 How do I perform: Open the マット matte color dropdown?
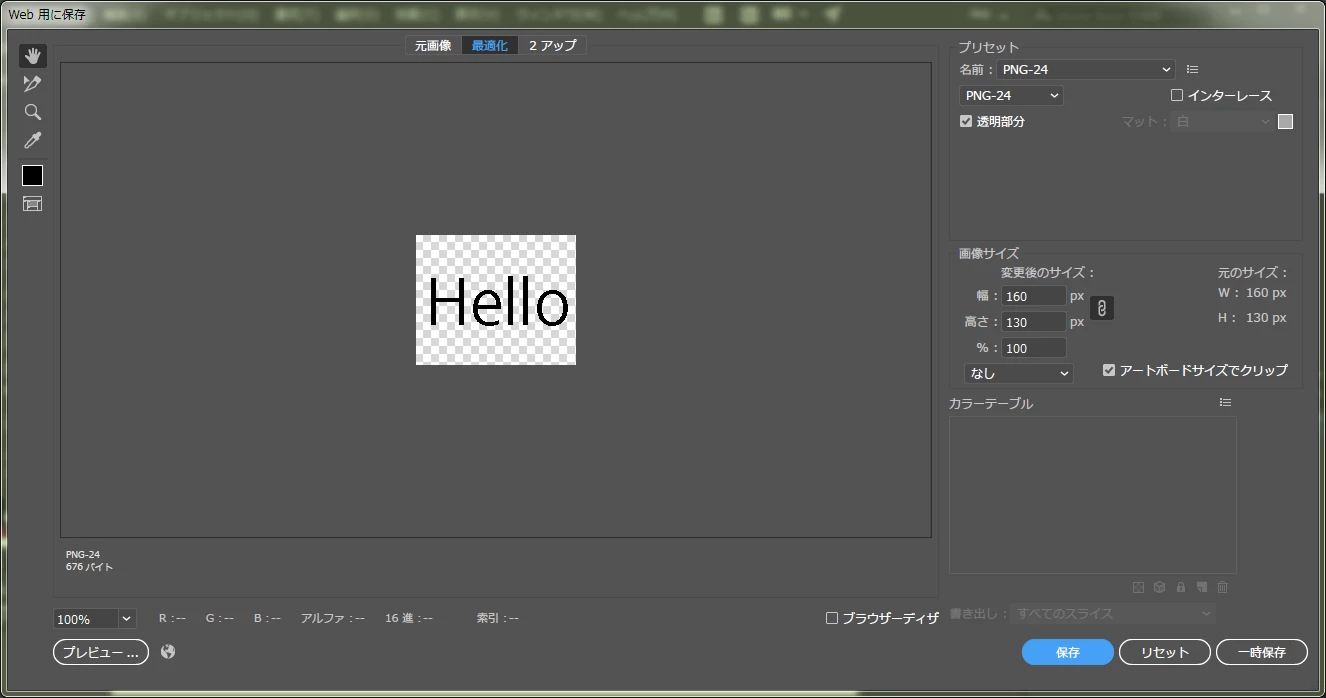(x=1222, y=122)
